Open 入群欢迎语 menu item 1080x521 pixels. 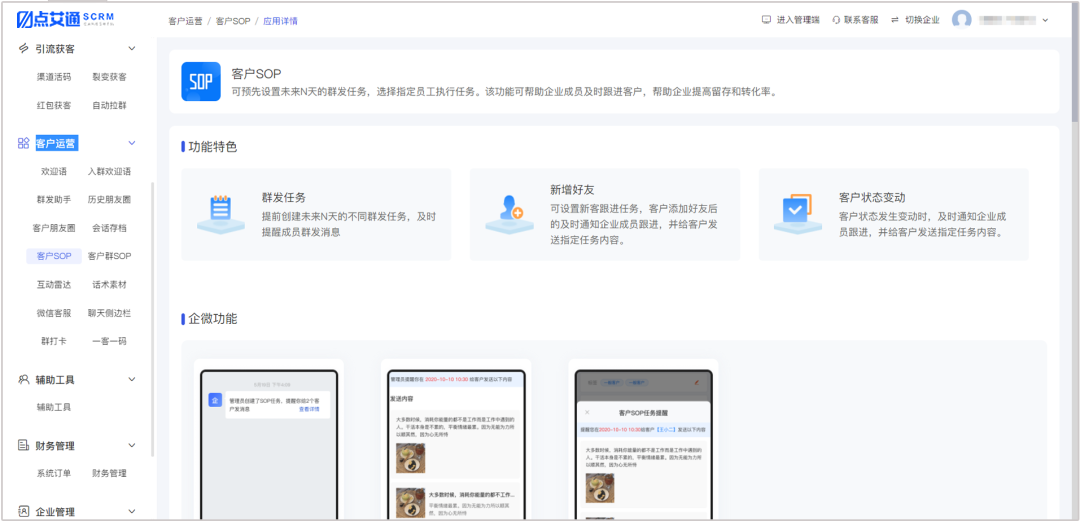coord(110,172)
